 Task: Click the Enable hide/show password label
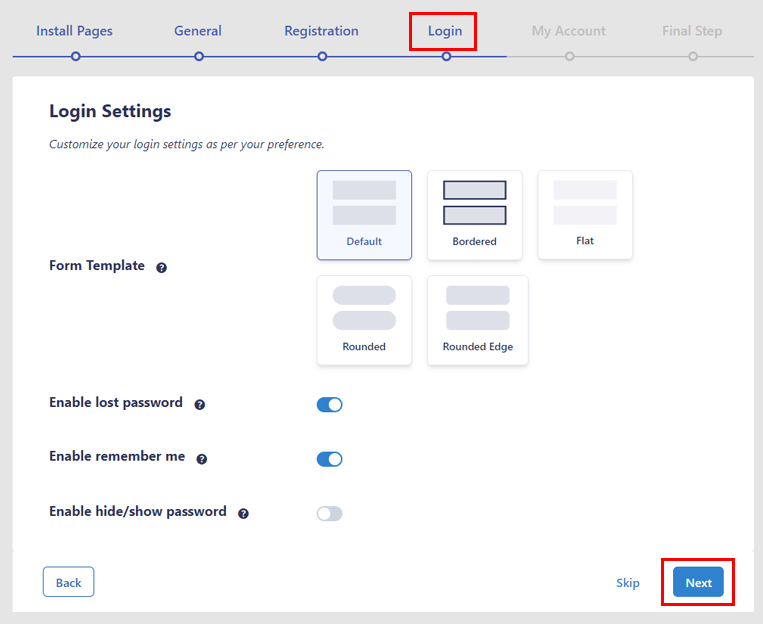pos(138,512)
